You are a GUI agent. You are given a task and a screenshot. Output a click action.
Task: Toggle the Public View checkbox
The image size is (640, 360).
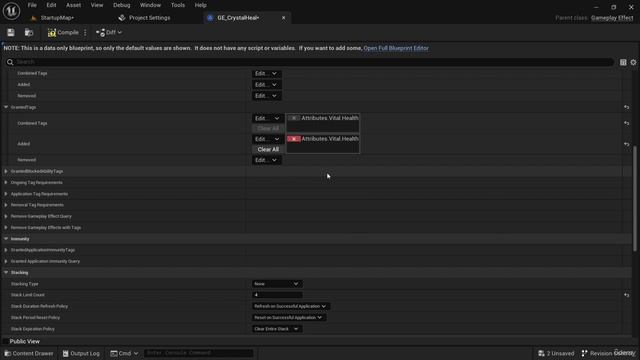(6, 341)
